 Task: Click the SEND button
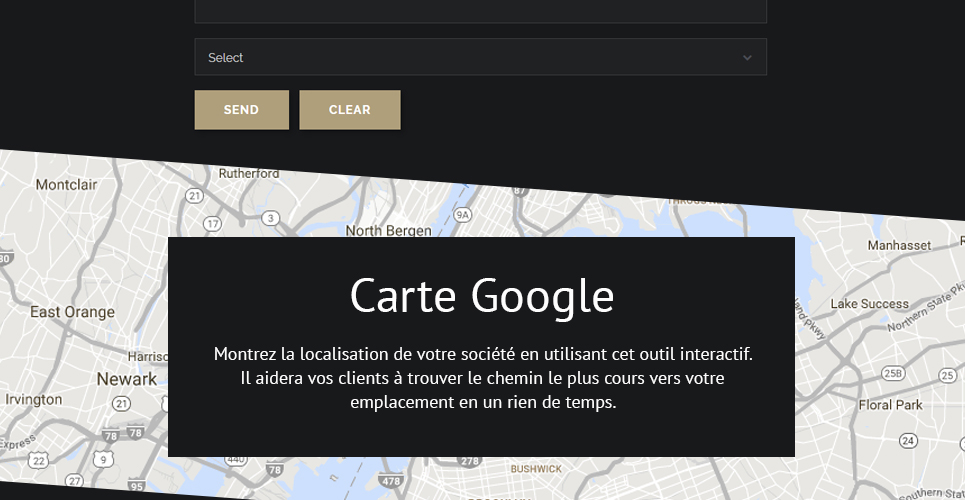241,110
